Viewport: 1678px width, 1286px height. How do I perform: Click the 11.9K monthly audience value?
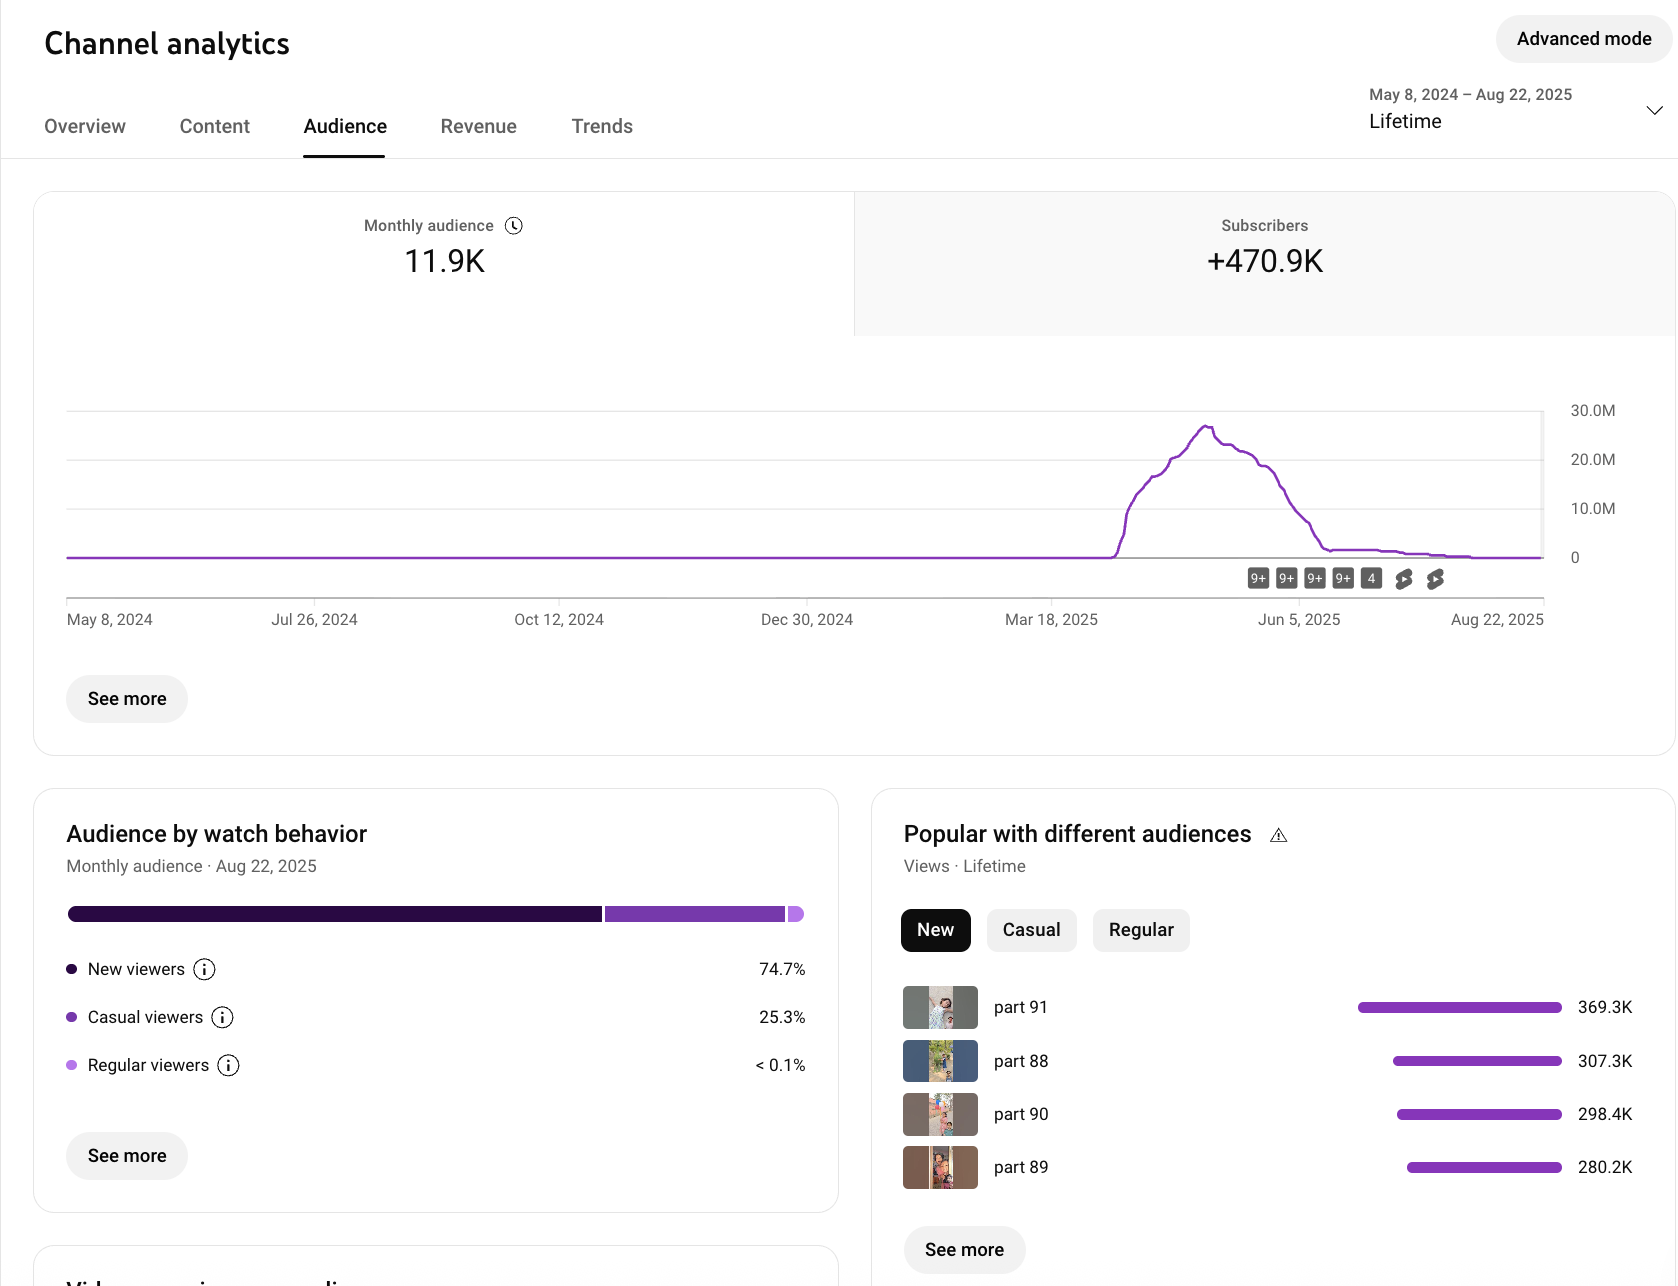click(x=444, y=261)
